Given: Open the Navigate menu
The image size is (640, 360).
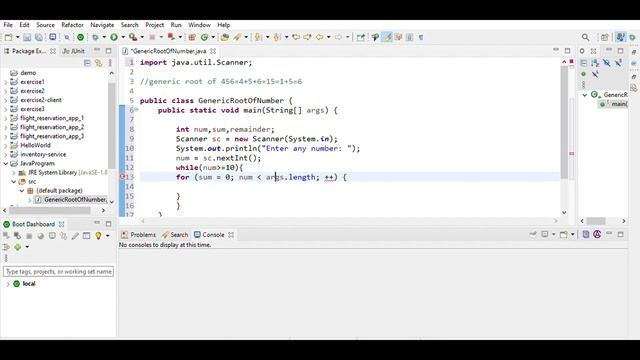Looking at the screenshot, I should [102, 25].
